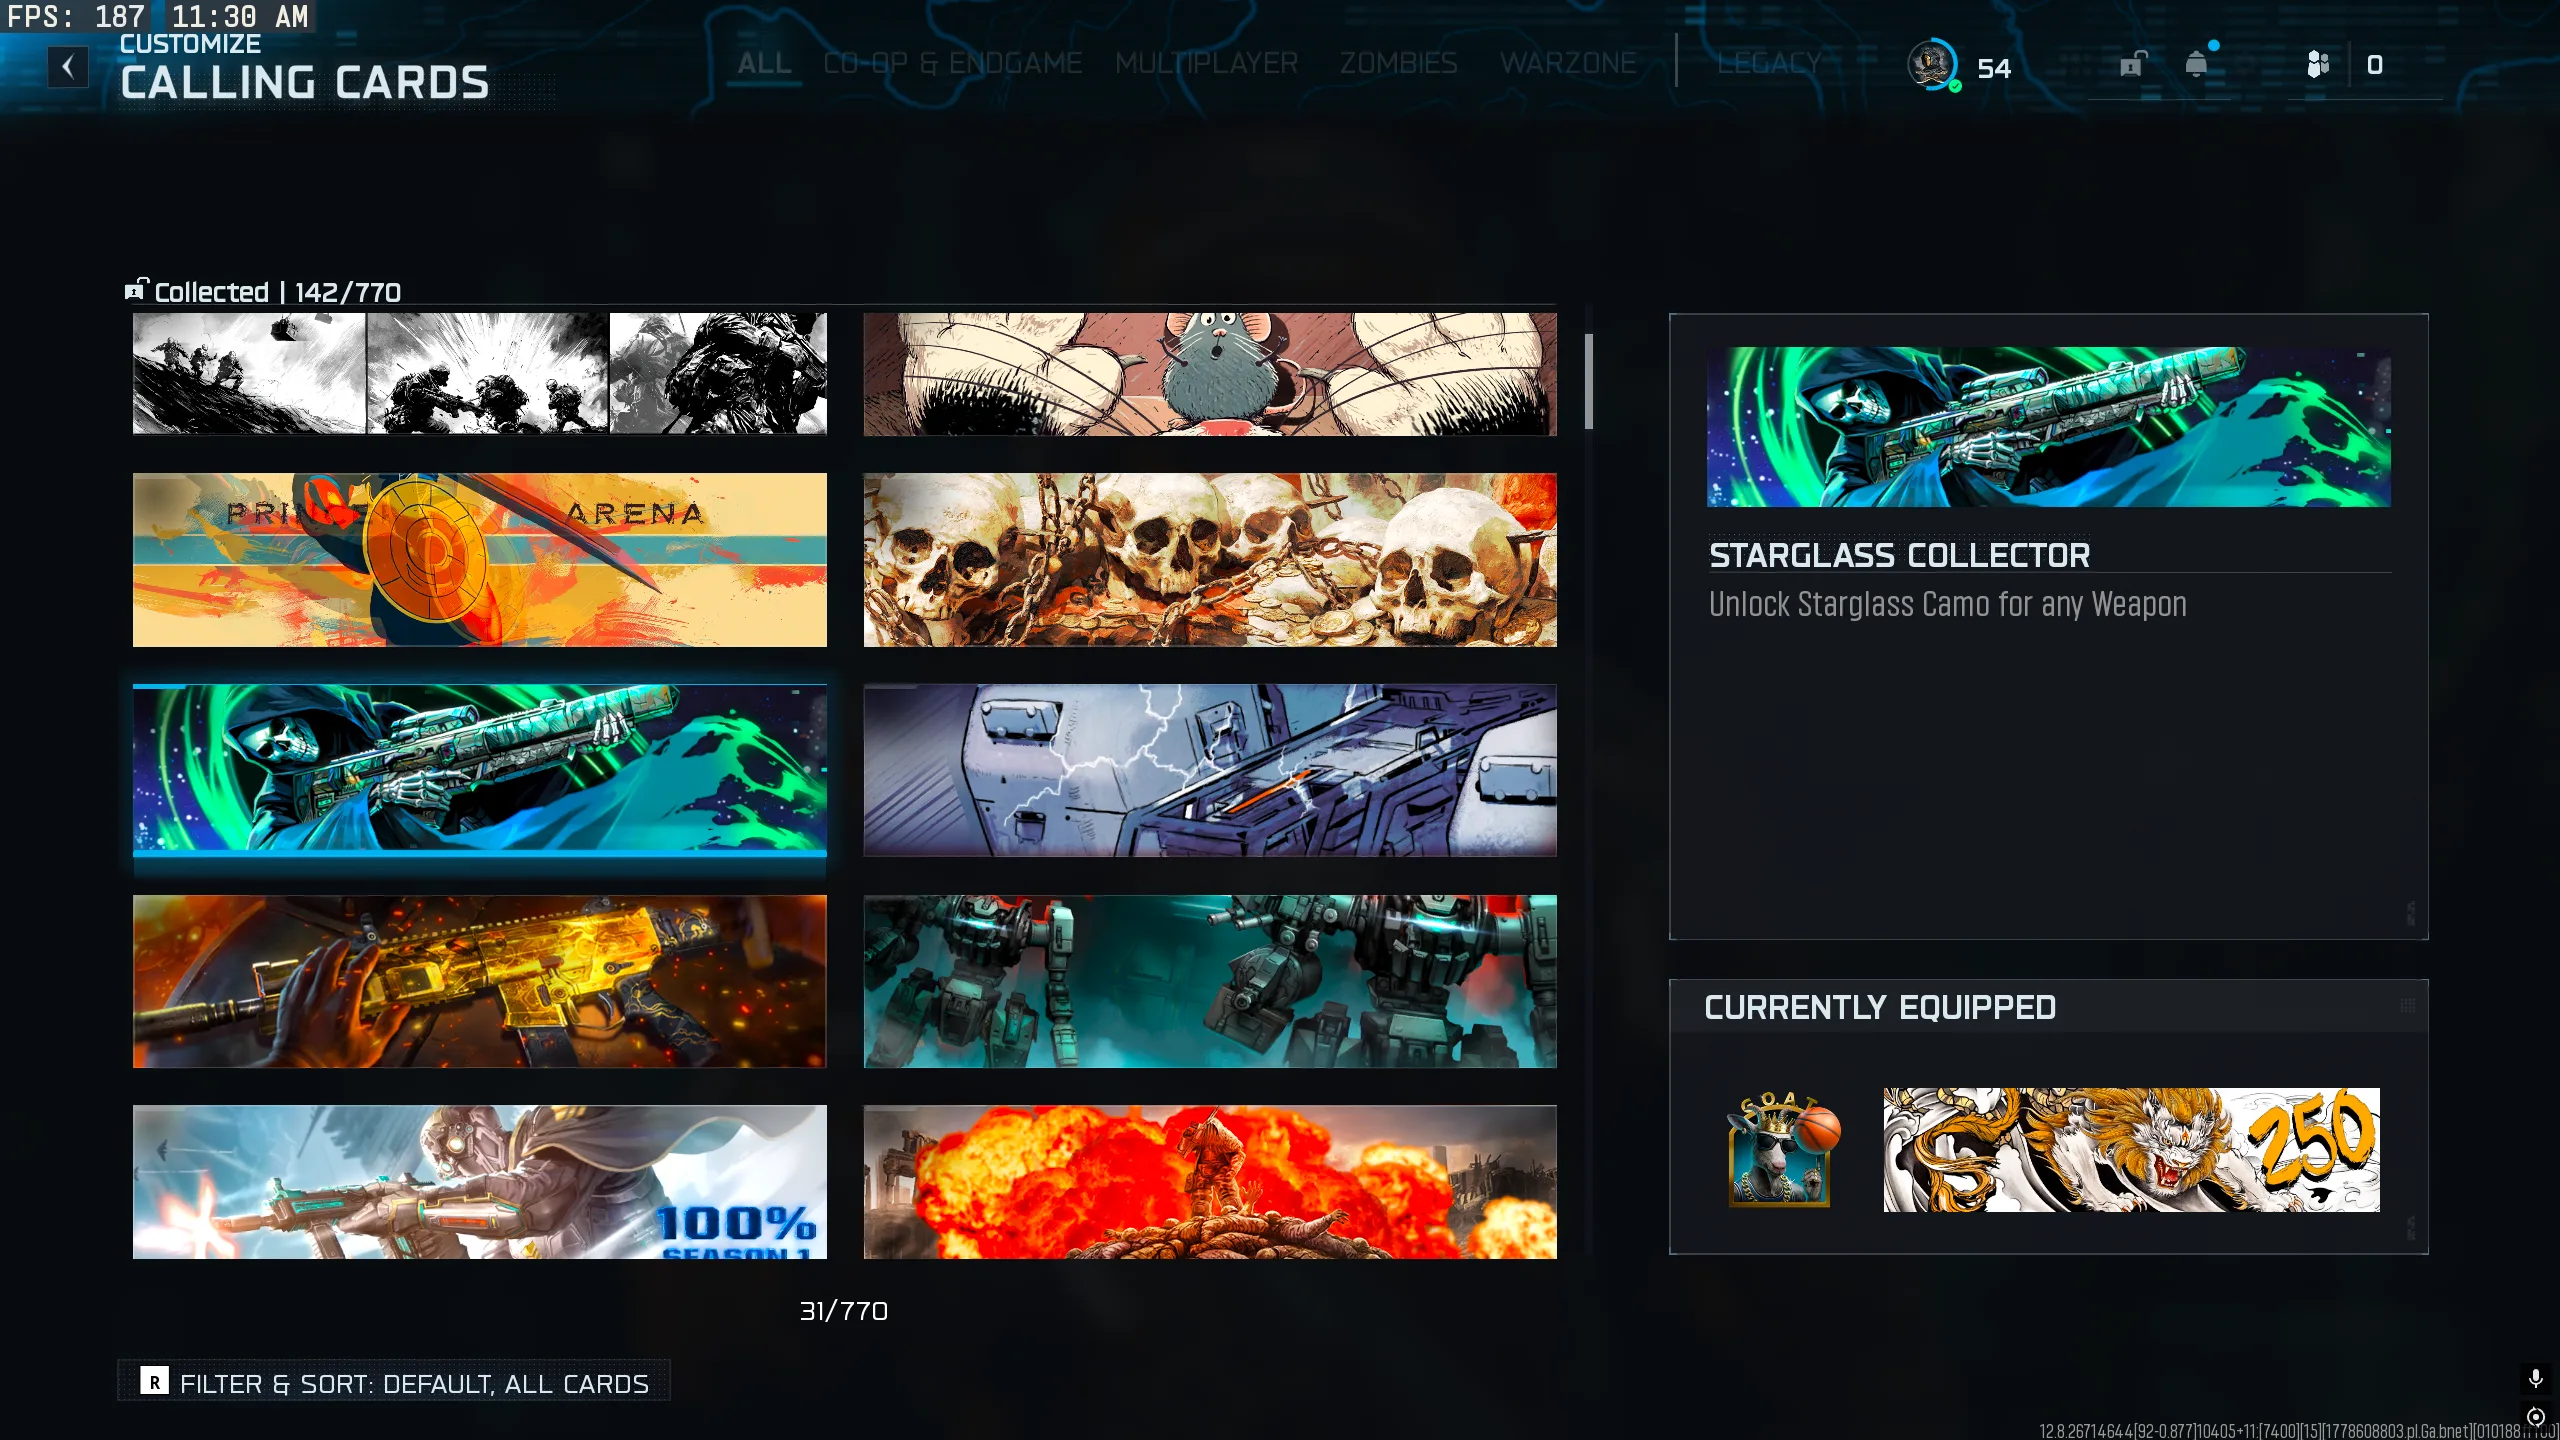This screenshot has width=2560, height=1440.
Task: Select the LEGACY tab
Action: [x=1769, y=64]
